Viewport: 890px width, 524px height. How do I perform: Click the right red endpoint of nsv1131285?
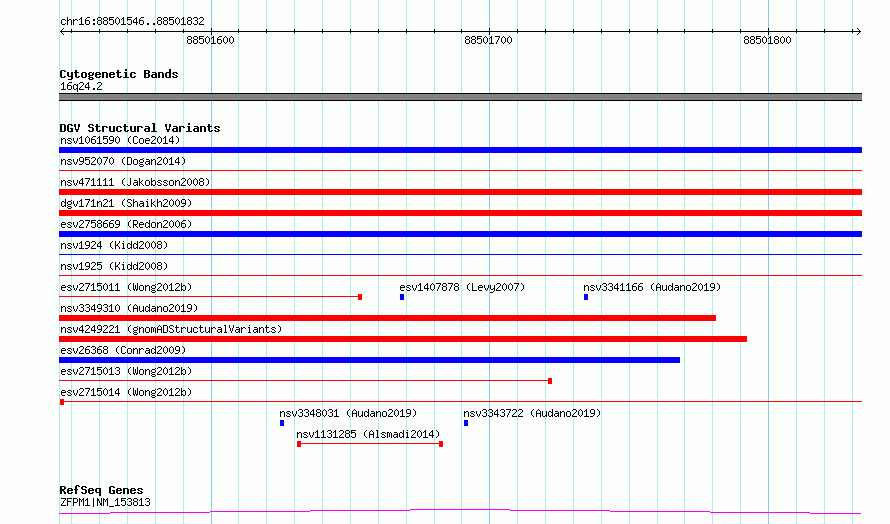pyautogui.click(x=441, y=444)
